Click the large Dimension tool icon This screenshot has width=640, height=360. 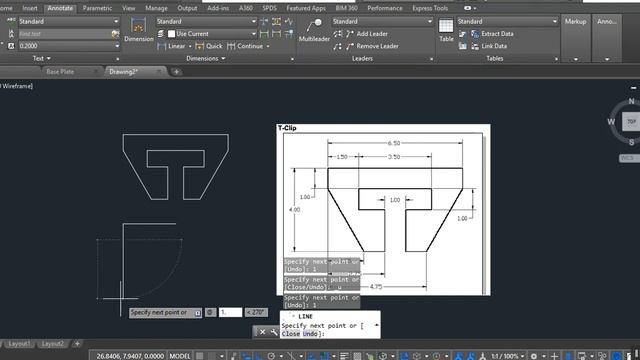tap(138, 26)
